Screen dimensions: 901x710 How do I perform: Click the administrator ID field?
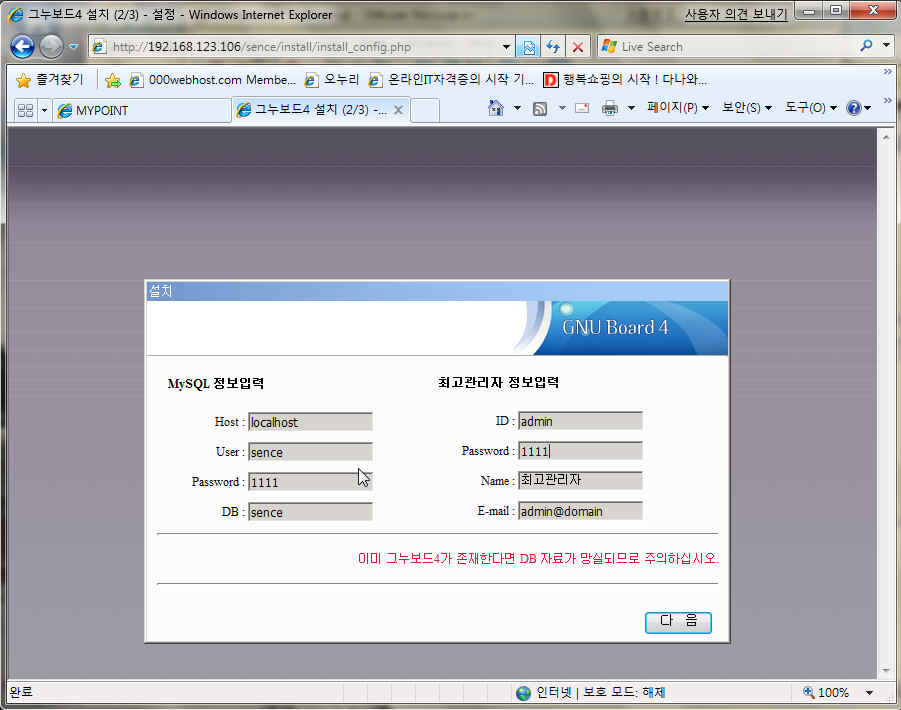pyautogui.click(x=580, y=421)
